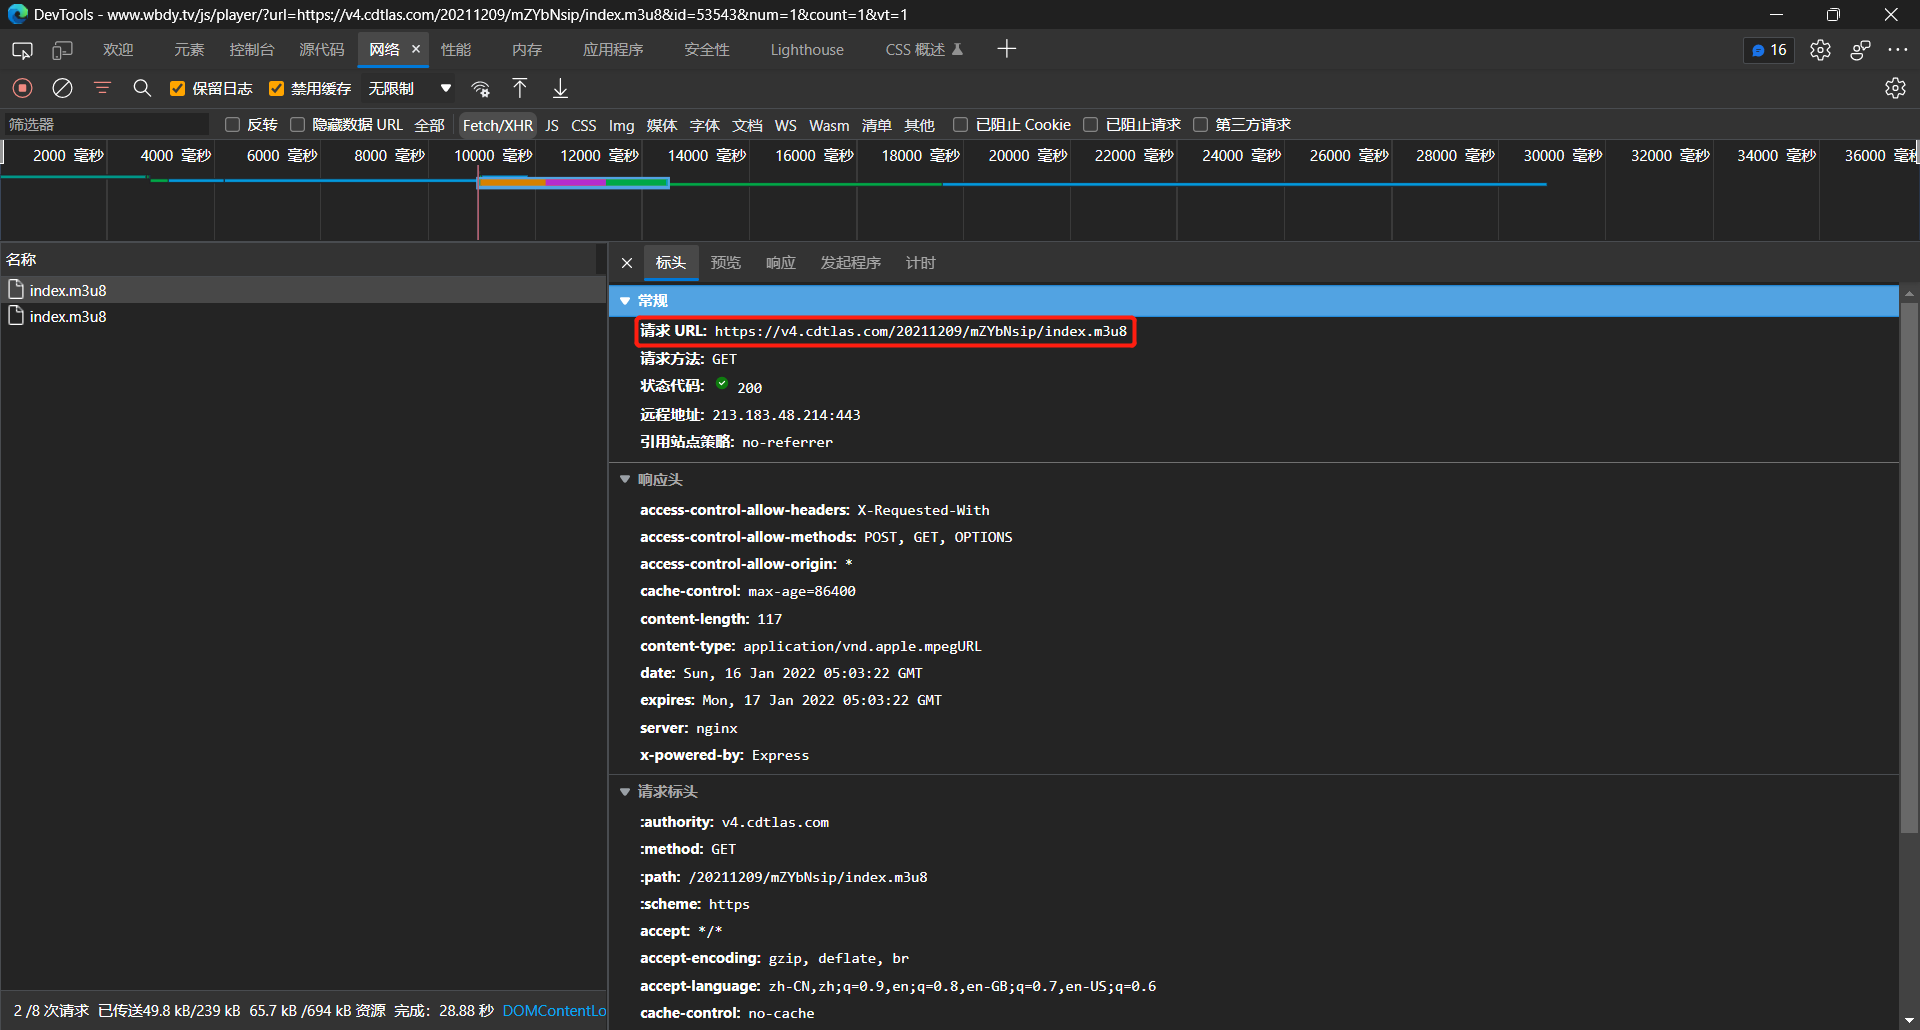Viewport: 1920px width, 1030px height.
Task: Open DevTools settings gear
Action: coord(1820,50)
